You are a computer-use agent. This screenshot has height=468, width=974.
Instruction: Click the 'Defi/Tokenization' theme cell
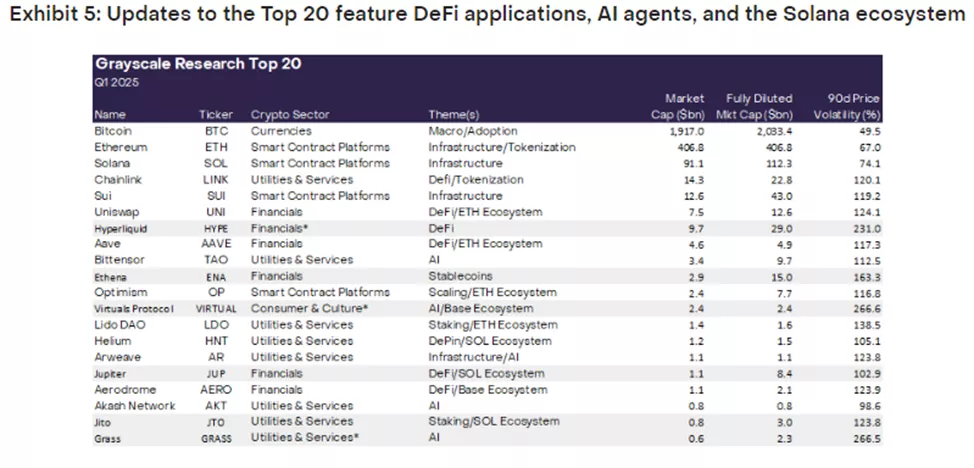click(476, 180)
